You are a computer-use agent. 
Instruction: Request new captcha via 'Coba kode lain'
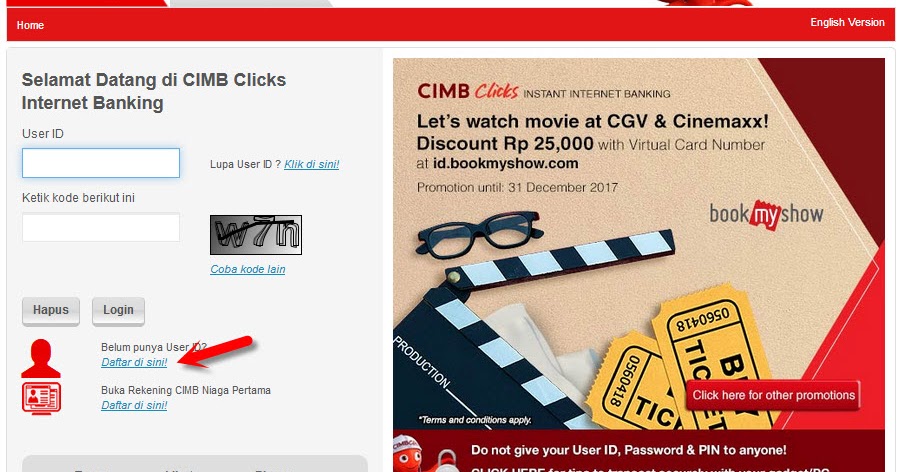point(248,270)
